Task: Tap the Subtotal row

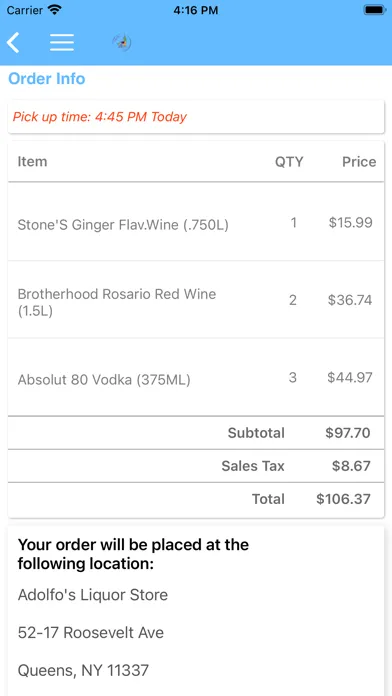Action: (196, 433)
